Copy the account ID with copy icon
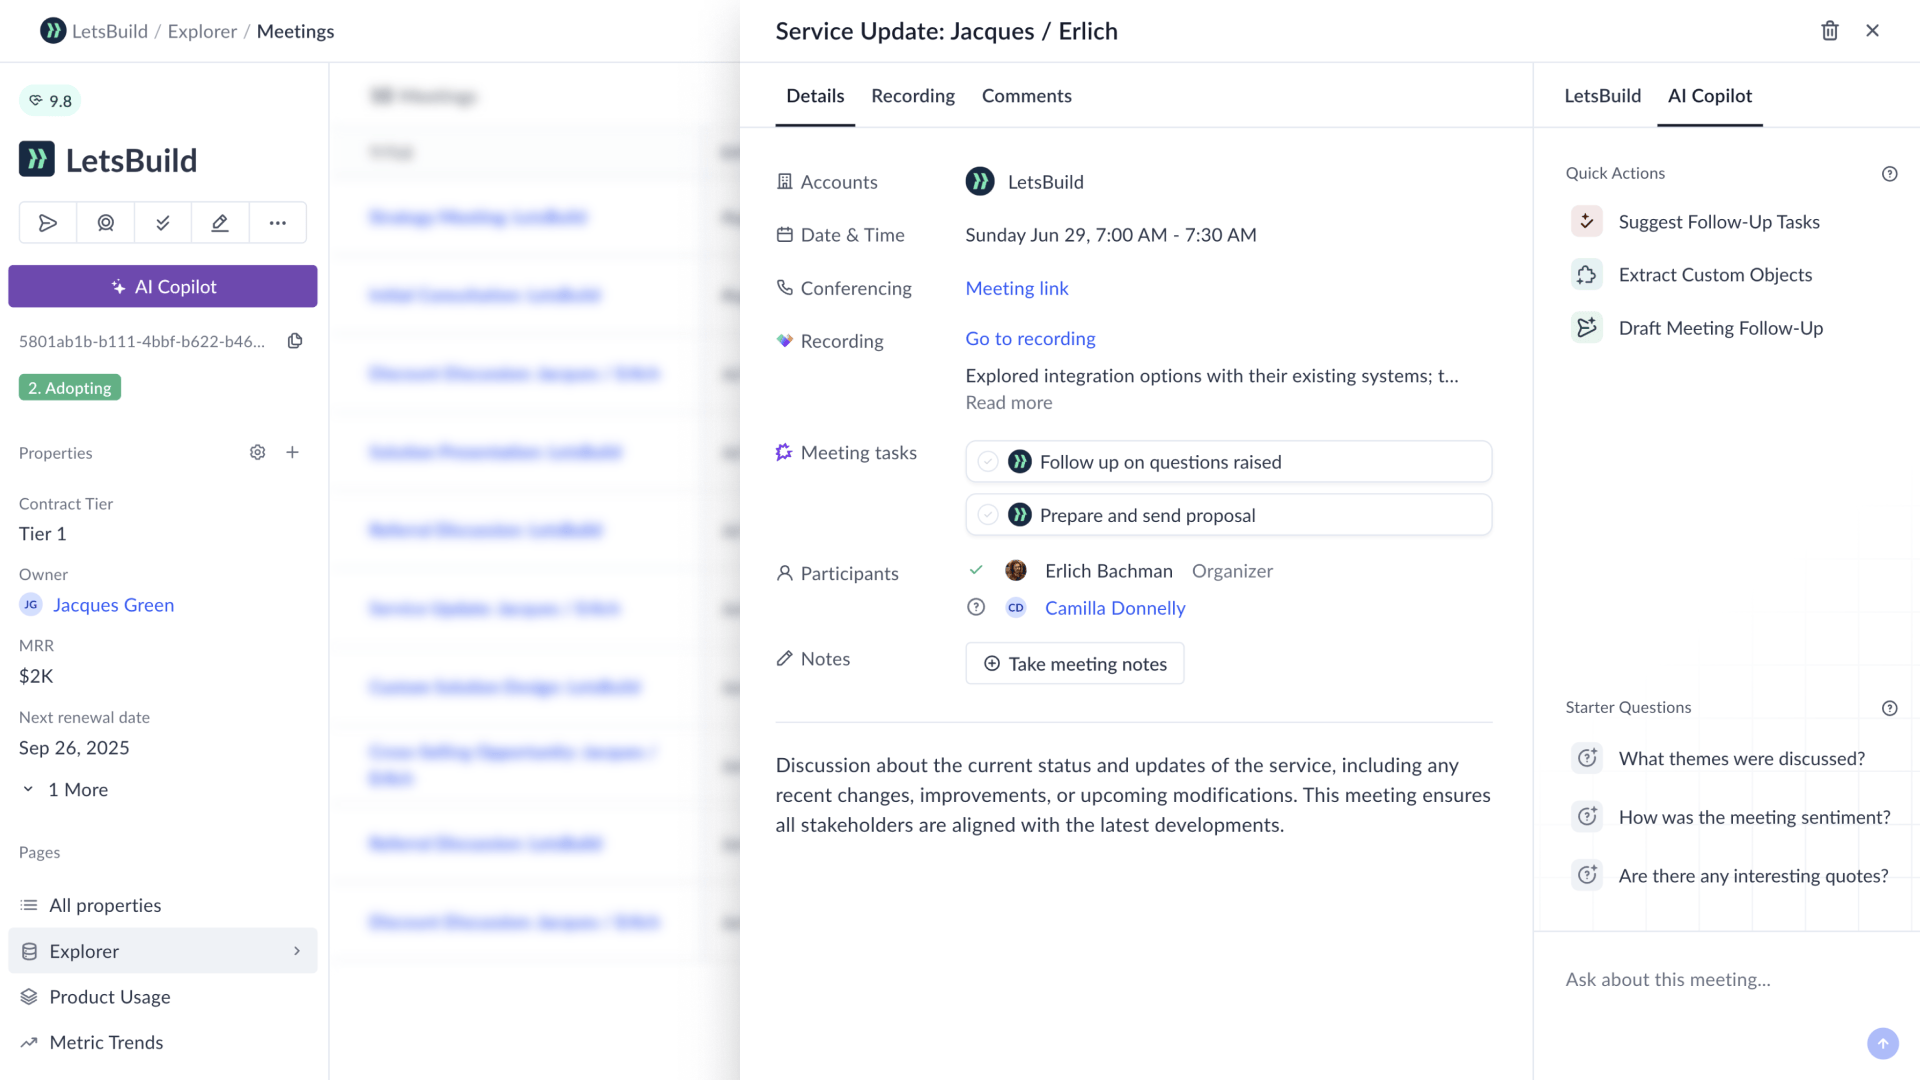Screen dimensions: 1920x1080 tap(295, 341)
